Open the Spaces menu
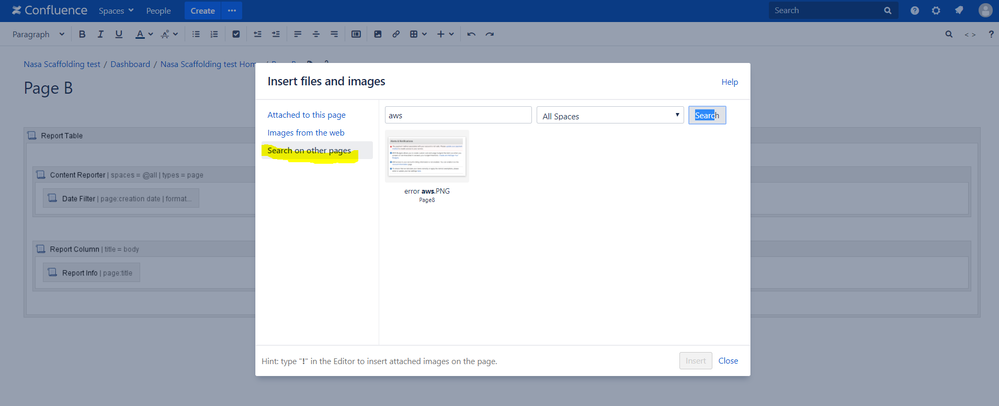The image size is (999, 406). click(116, 11)
